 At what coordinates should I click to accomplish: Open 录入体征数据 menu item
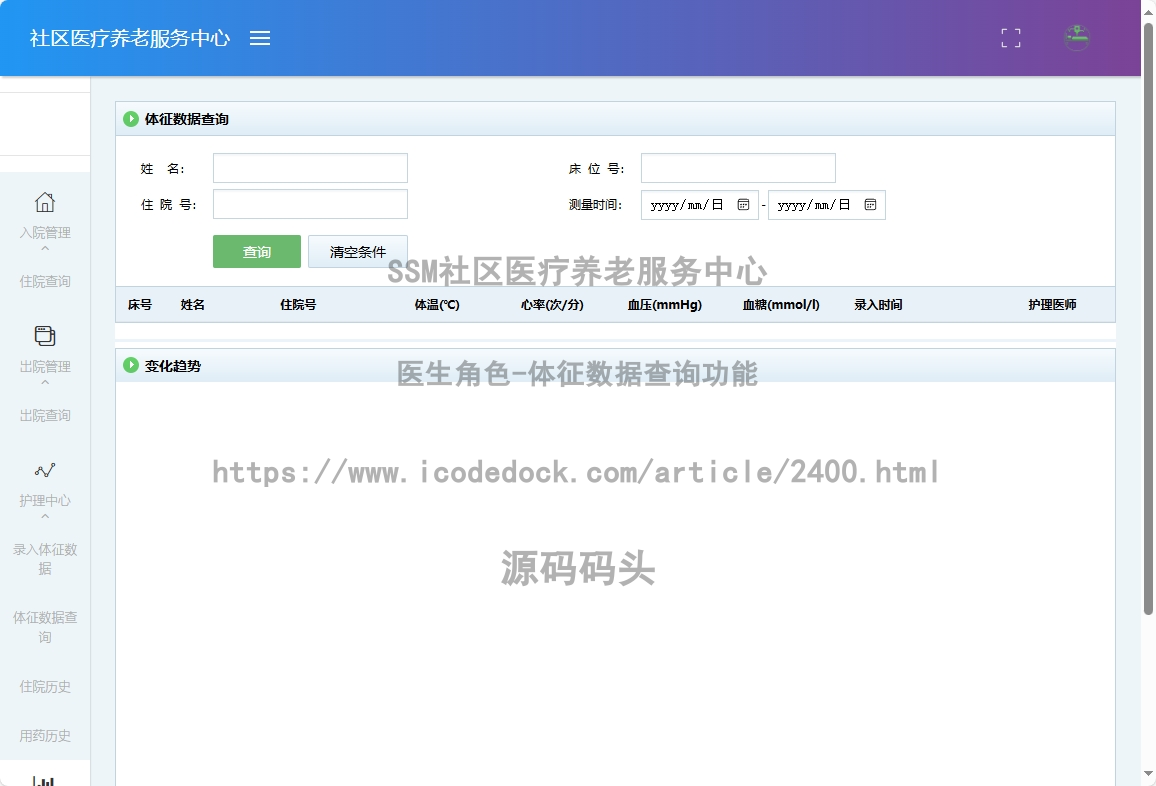click(x=45, y=559)
